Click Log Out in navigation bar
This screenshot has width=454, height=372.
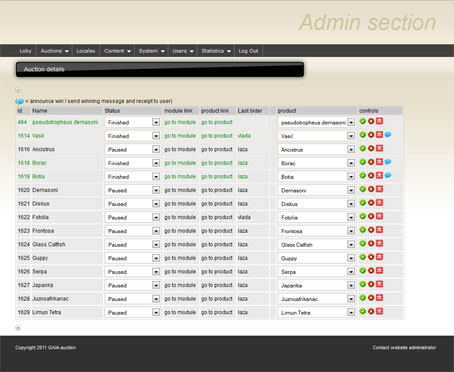[x=248, y=51]
